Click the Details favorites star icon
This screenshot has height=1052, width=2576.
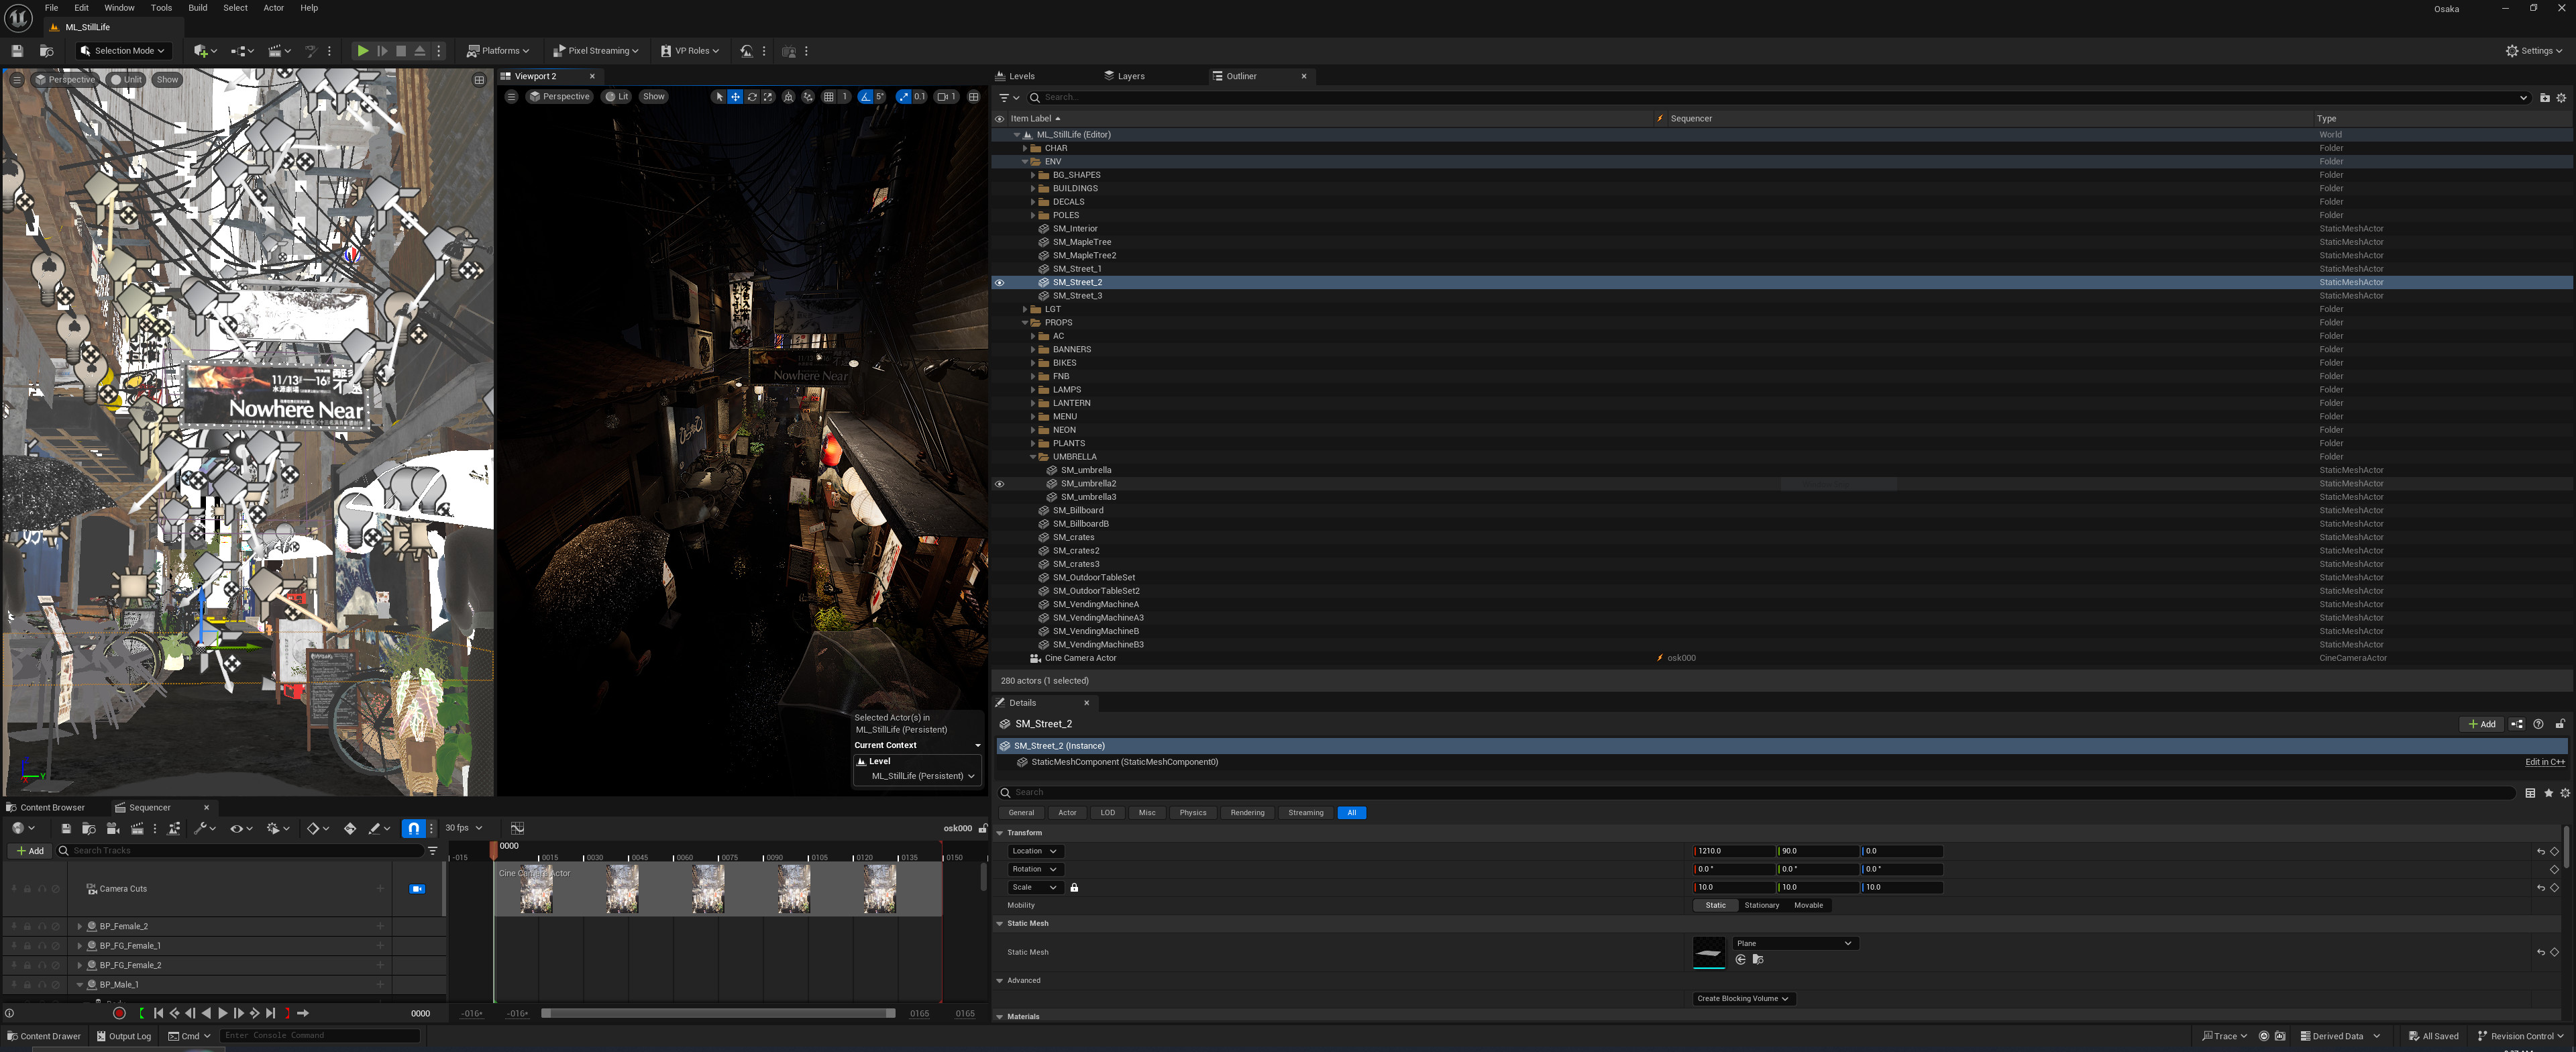2548,793
